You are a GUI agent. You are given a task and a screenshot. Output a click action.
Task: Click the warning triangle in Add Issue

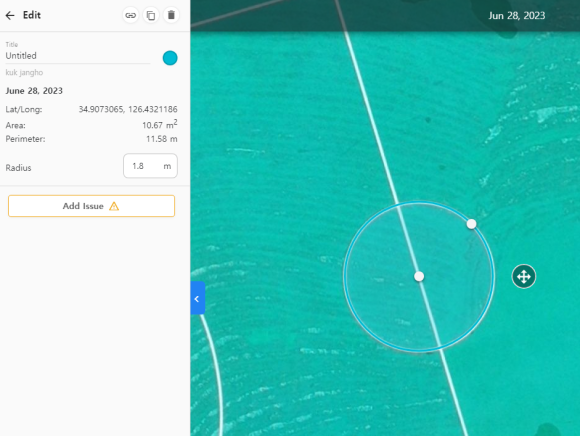click(x=114, y=206)
